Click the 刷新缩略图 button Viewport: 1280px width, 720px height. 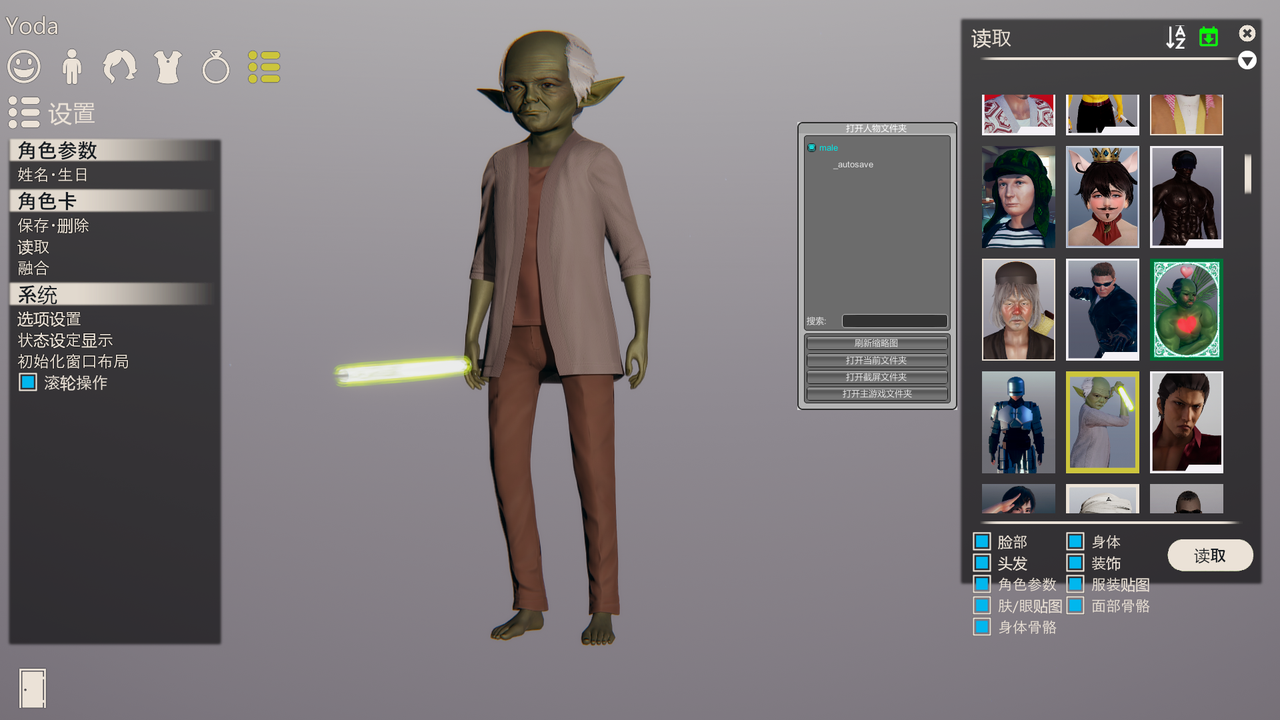point(877,343)
